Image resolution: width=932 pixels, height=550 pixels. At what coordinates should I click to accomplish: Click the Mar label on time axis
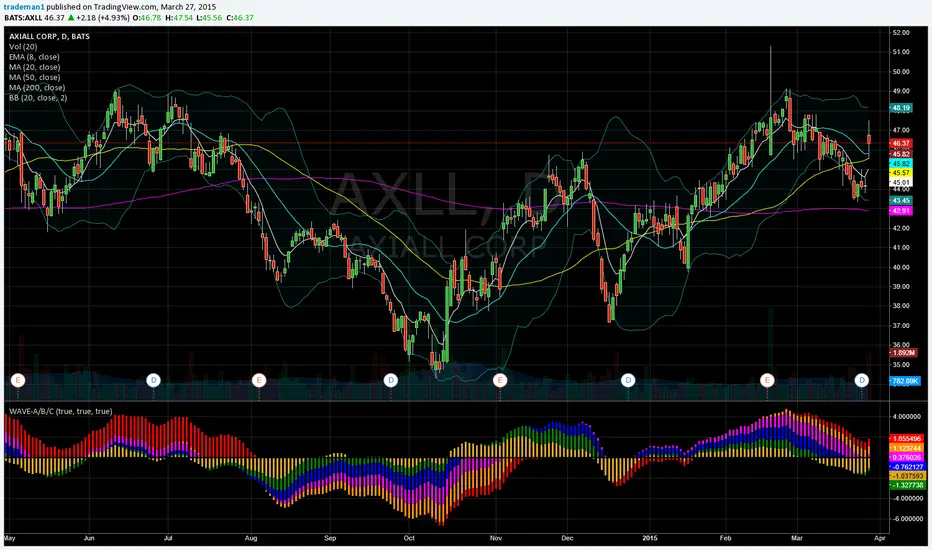coord(796,538)
